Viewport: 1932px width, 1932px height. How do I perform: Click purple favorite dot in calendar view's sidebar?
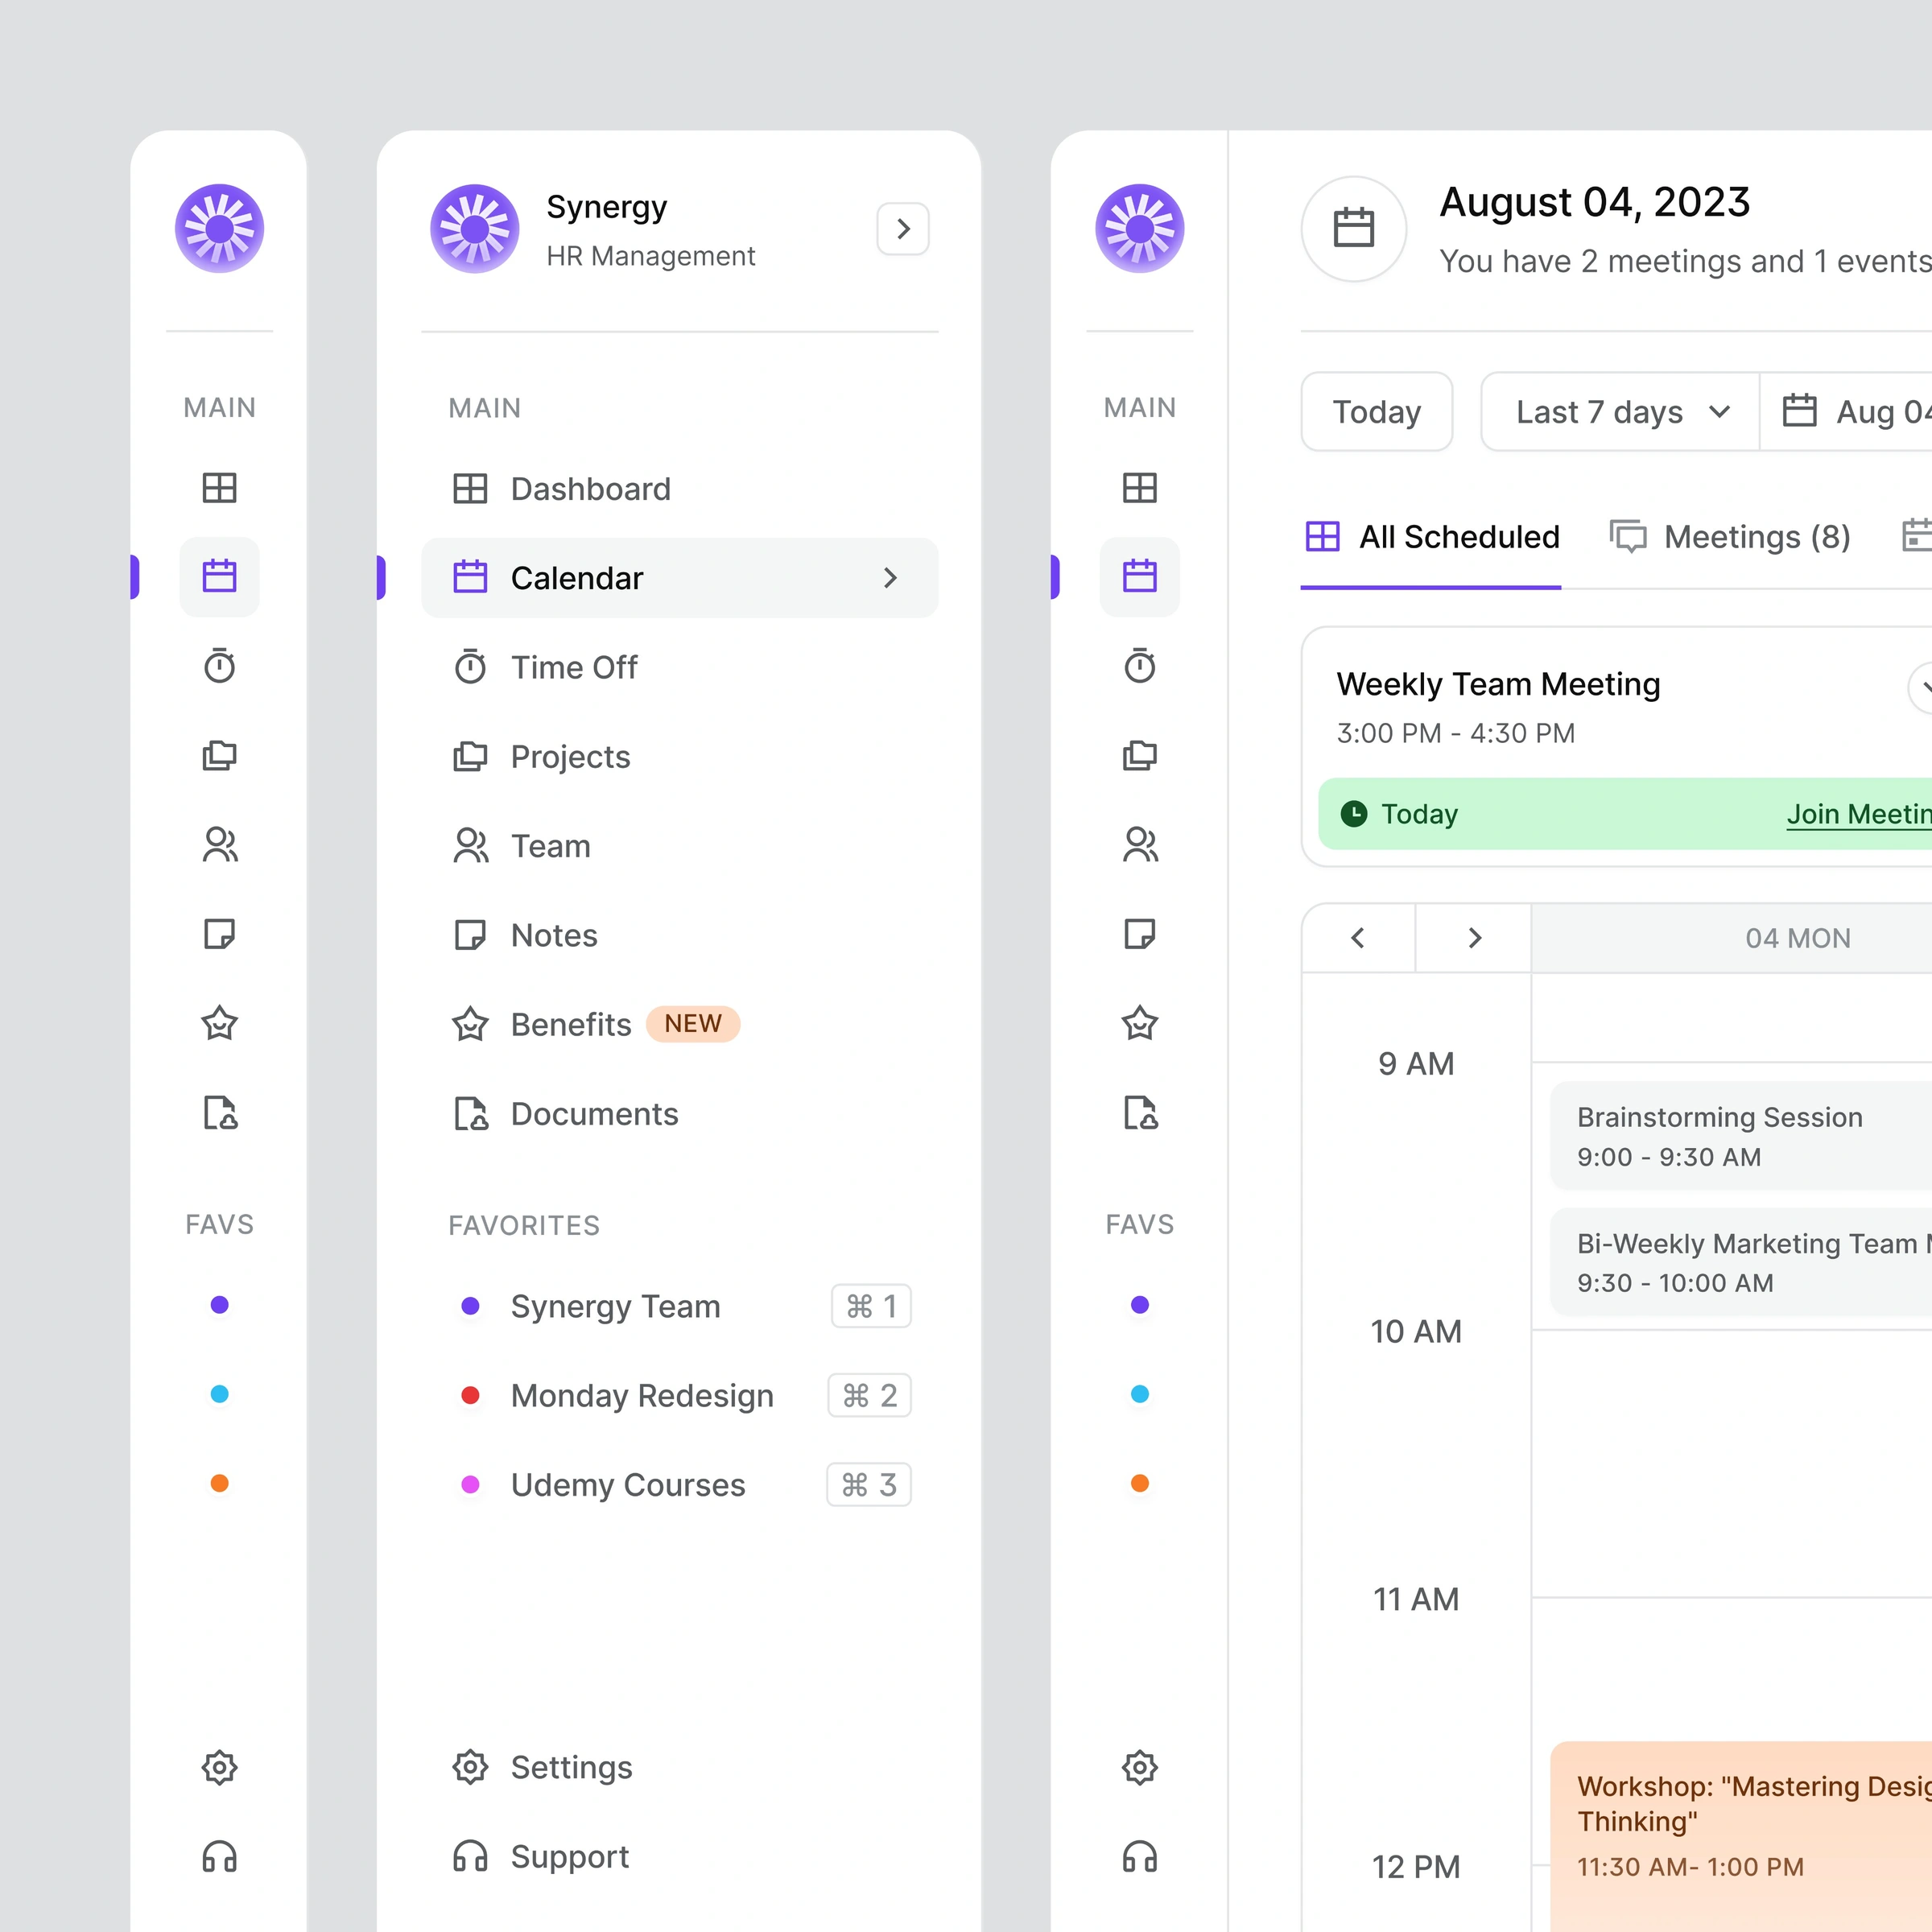pyautogui.click(x=1139, y=1304)
